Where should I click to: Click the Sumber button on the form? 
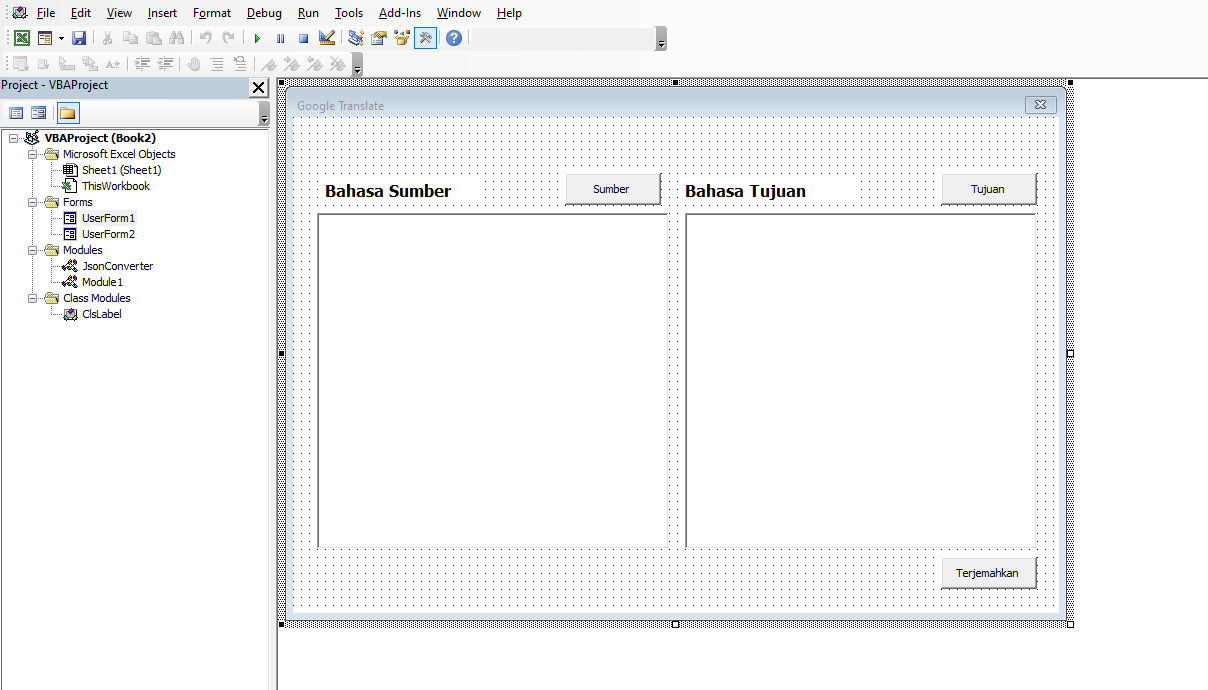click(x=613, y=188)
